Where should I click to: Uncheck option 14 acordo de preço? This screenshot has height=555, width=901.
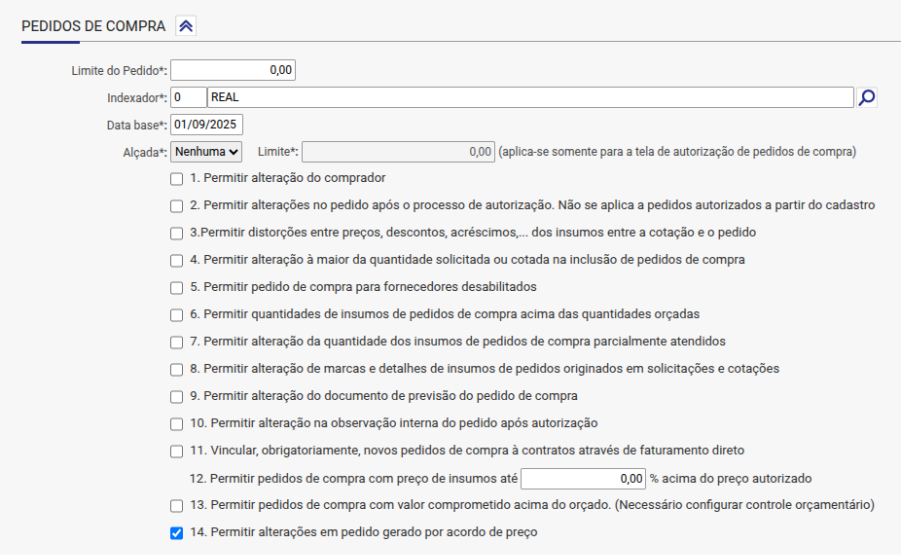click(176, 533)
